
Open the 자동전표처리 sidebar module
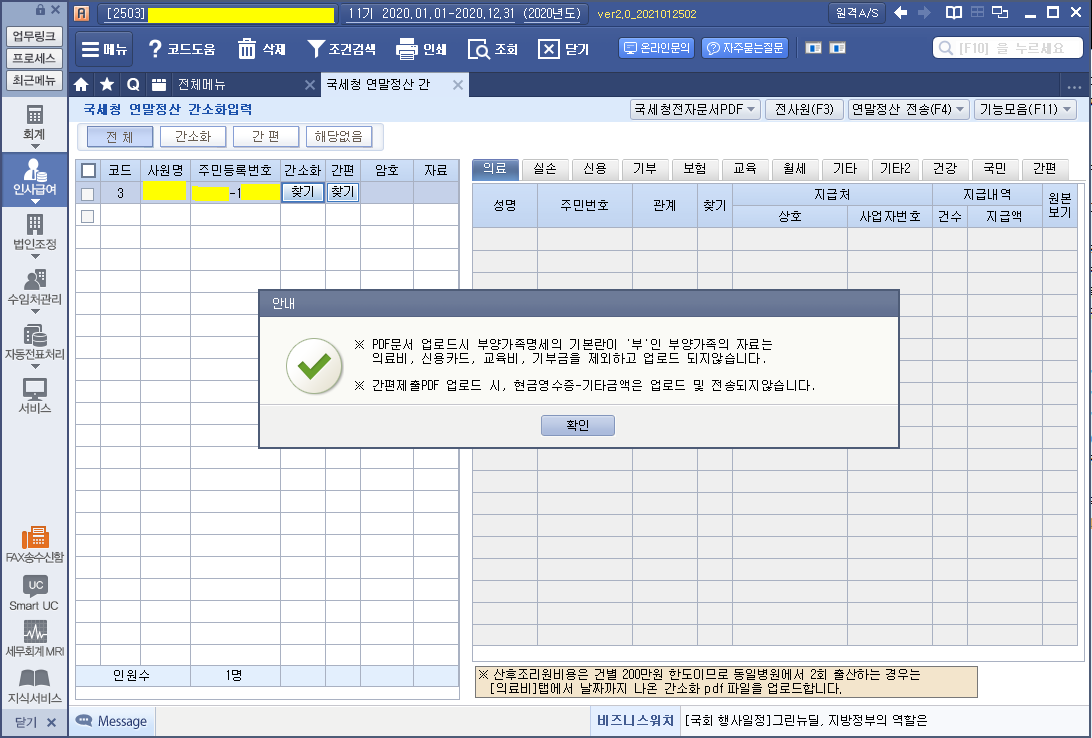point(34,345)
